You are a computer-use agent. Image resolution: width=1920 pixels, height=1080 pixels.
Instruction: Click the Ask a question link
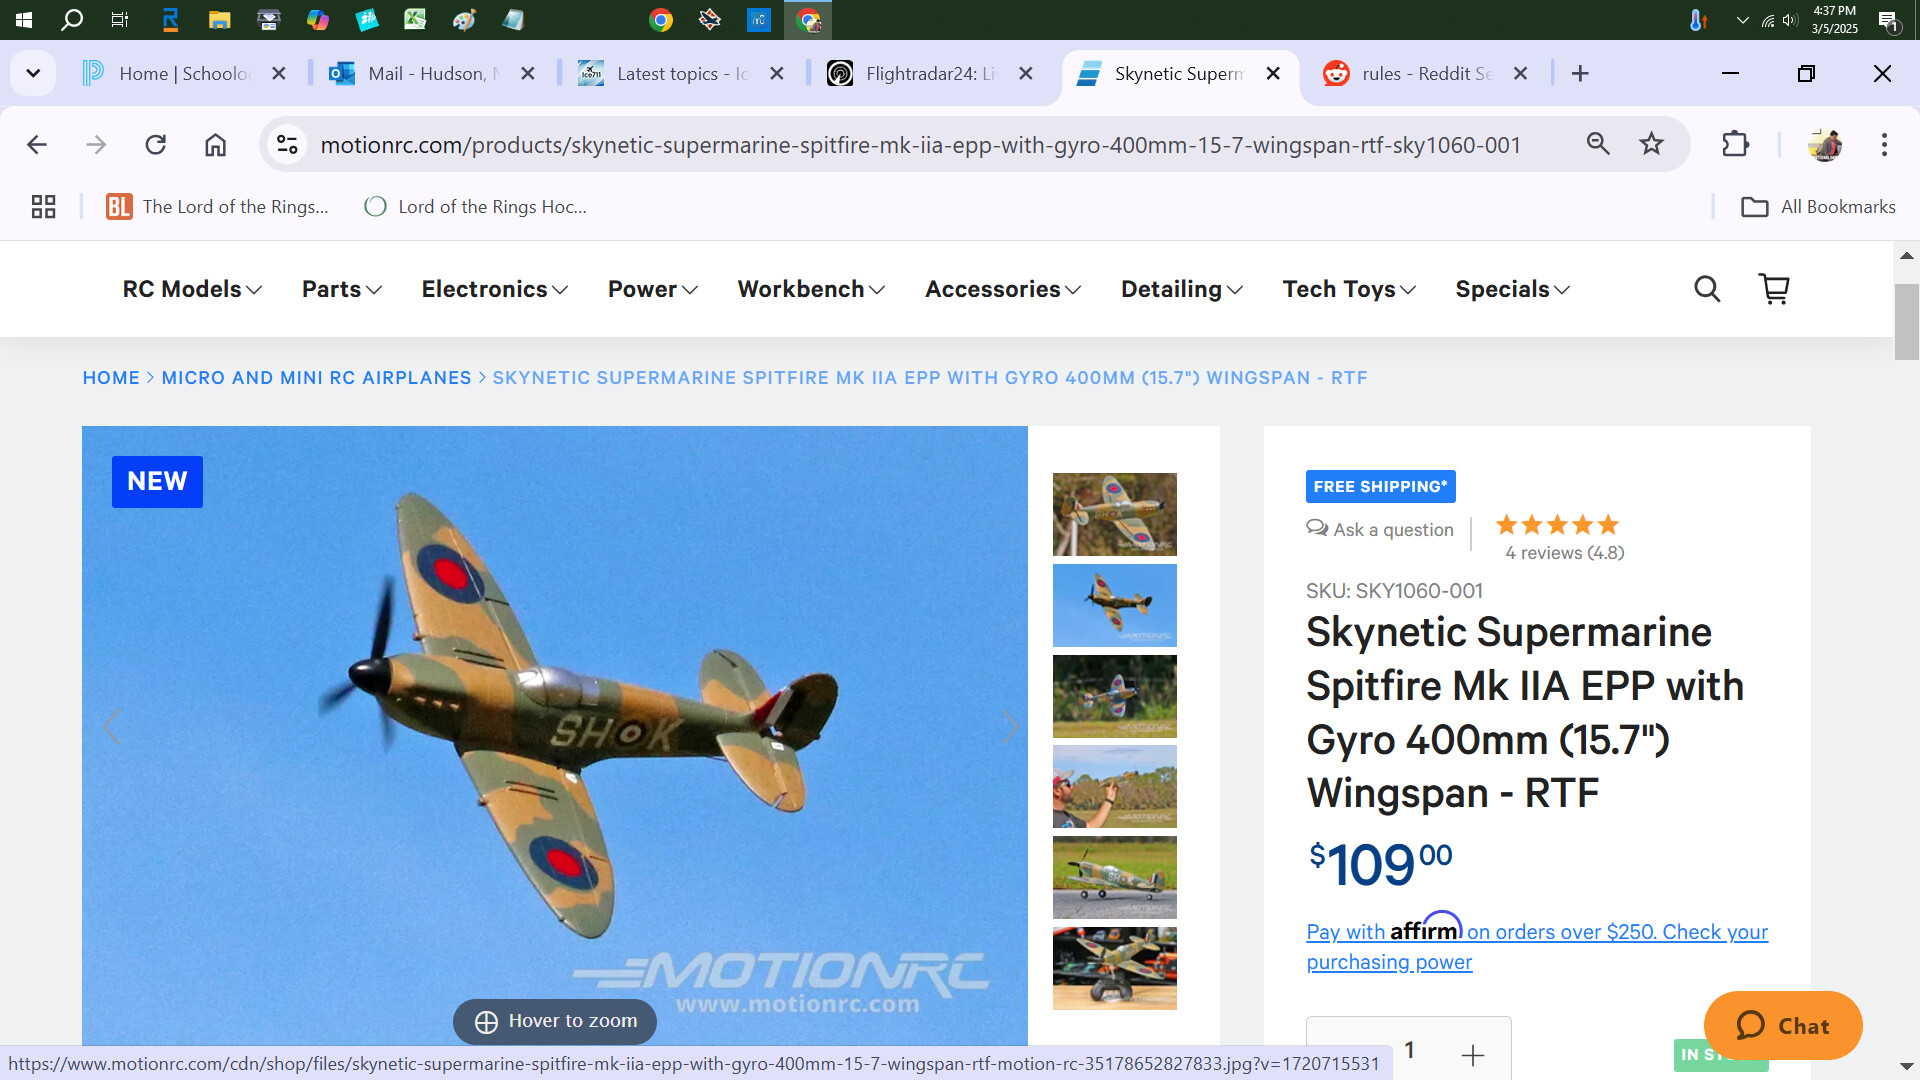(x=1380, y=529)
